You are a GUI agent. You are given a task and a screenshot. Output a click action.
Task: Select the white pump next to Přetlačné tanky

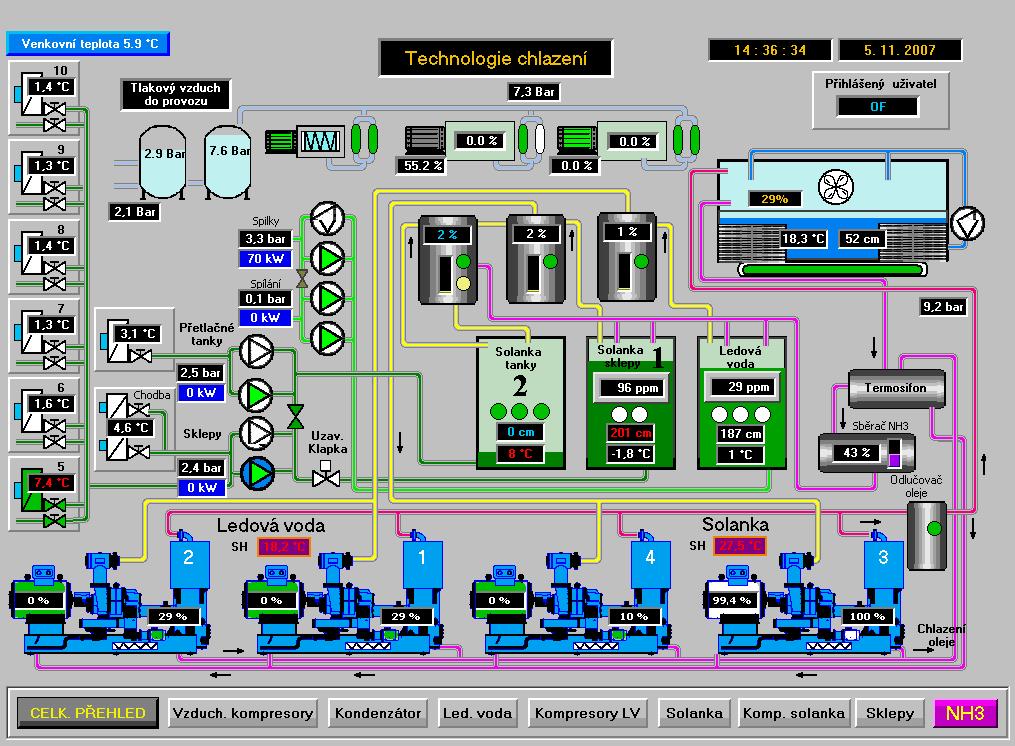tap(256, 352)
